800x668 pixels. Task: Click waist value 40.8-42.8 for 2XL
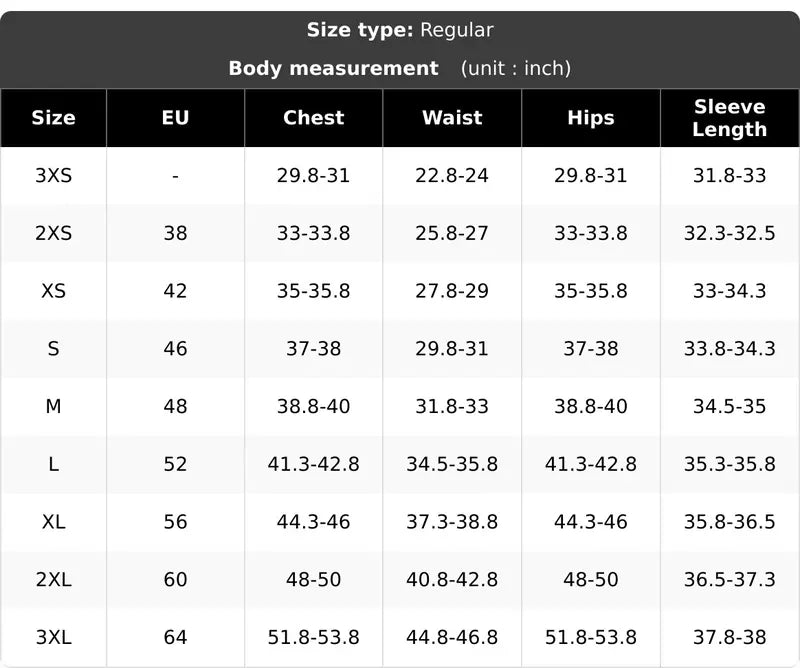coord(452,579)
